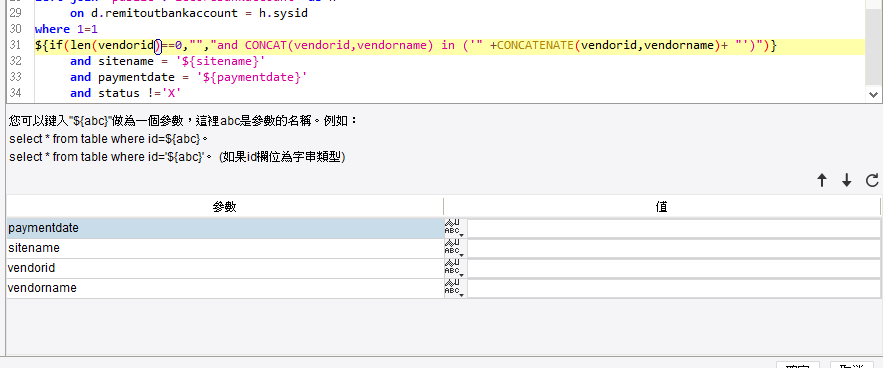Click the vendorid value input field
Viewport: 883px width, 368px height.
pos(674,268)
